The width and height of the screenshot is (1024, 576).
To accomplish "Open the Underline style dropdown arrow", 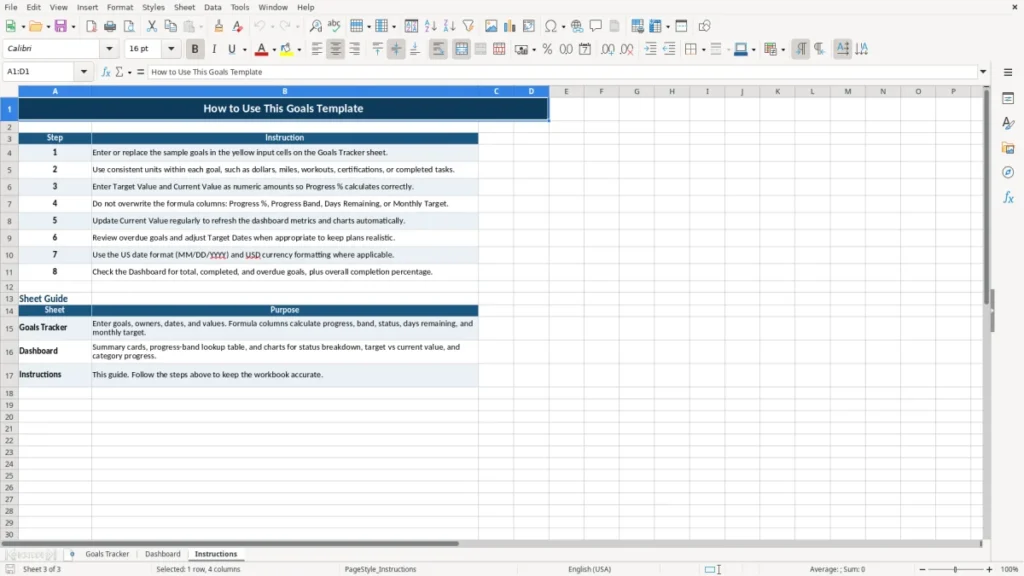I will click(245, 50).
